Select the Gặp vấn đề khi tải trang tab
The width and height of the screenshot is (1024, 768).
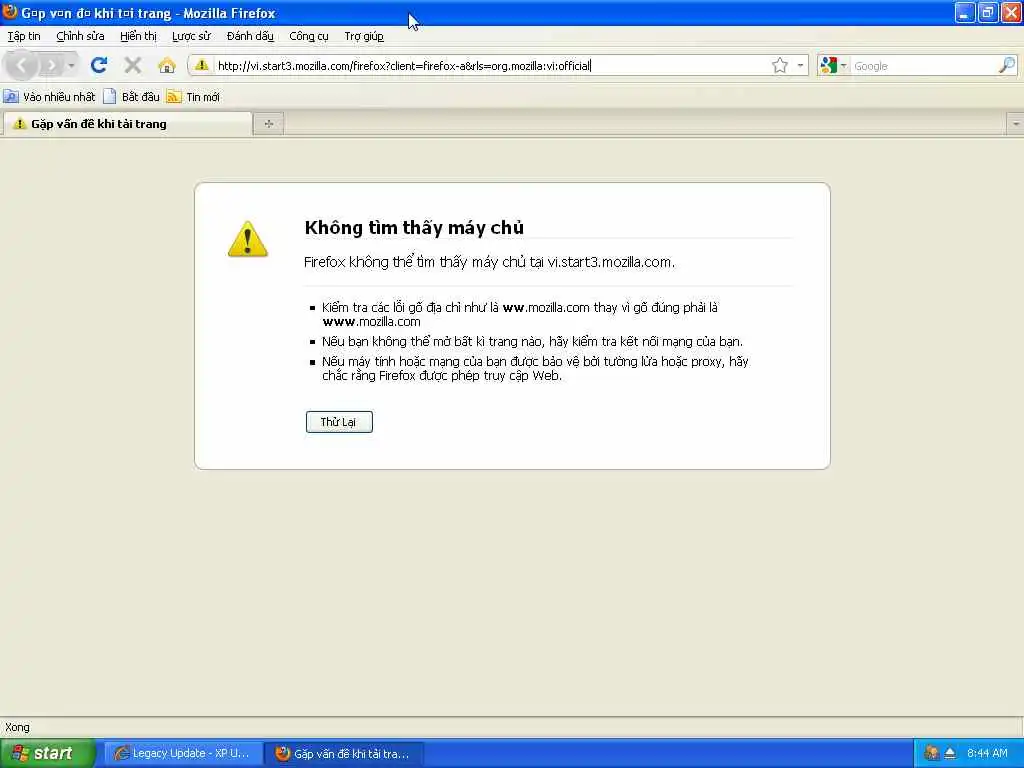tap(127, 124)
